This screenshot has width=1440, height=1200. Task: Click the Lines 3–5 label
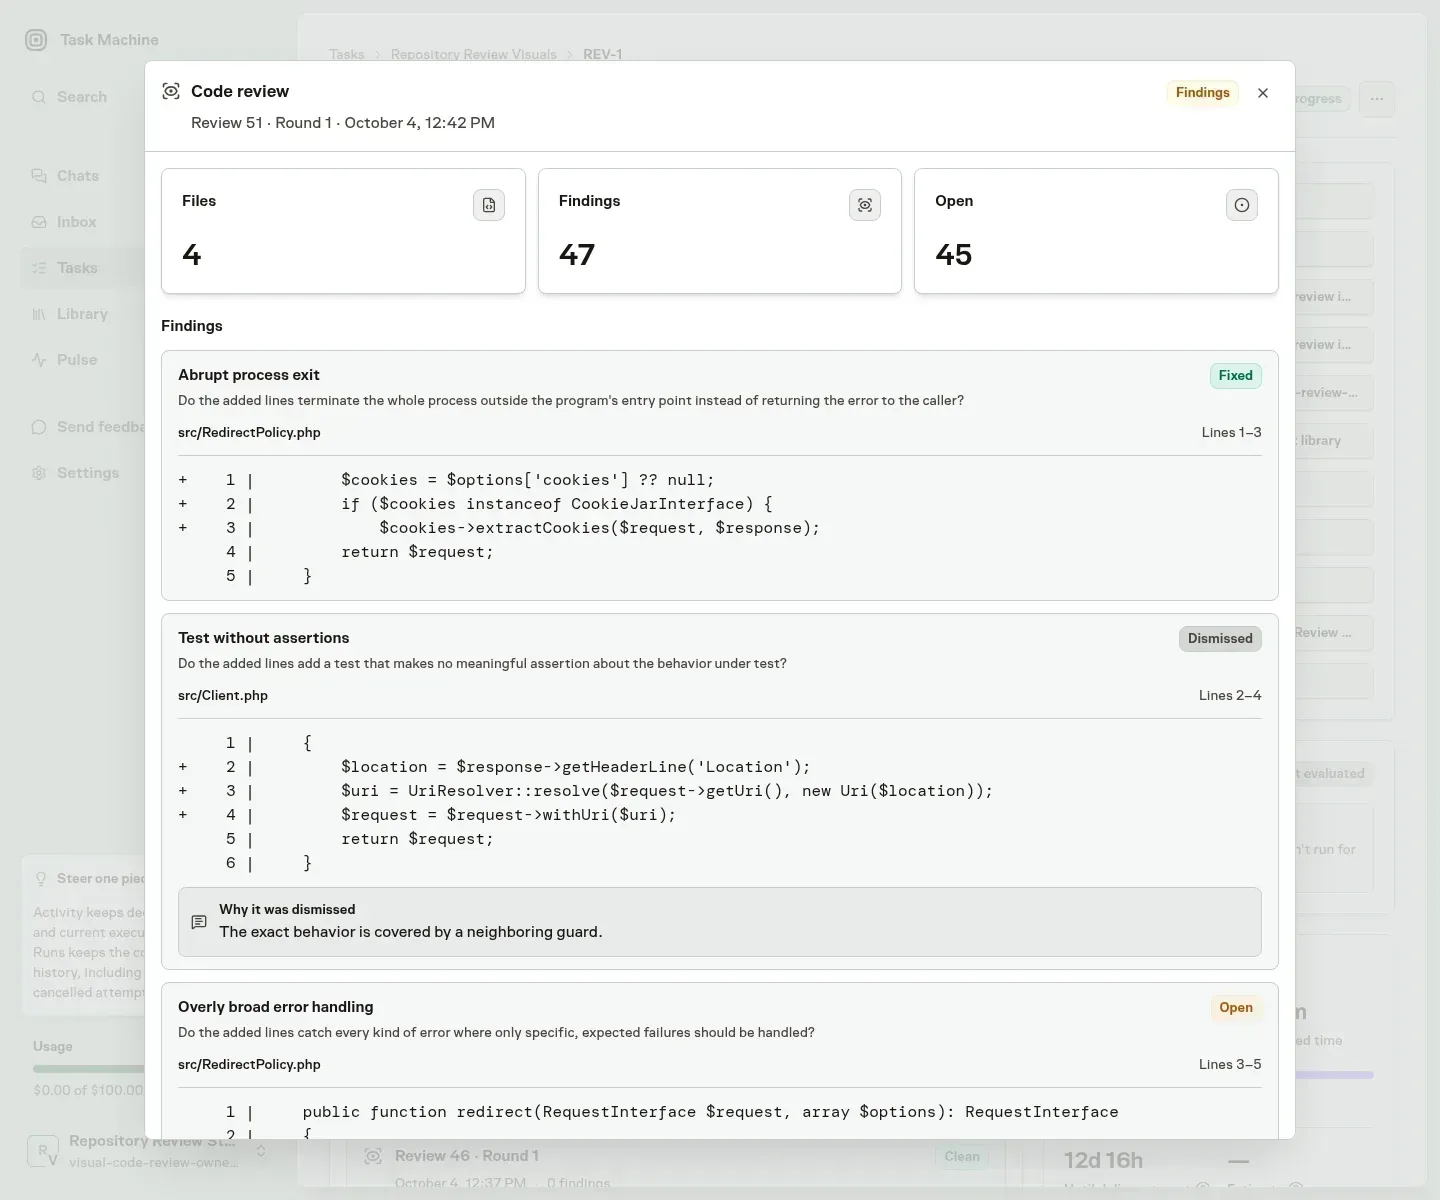(x=1230, y=1064)
